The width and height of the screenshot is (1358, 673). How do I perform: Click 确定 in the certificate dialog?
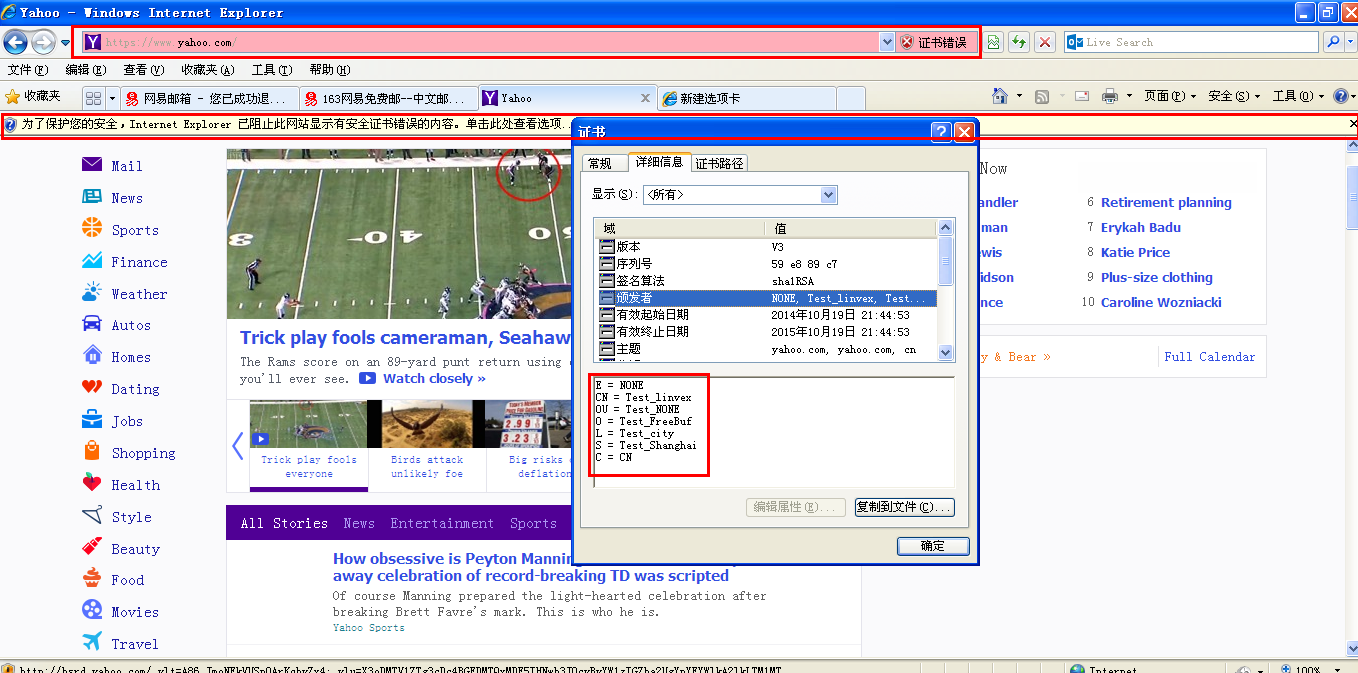[x=932, y=546]
